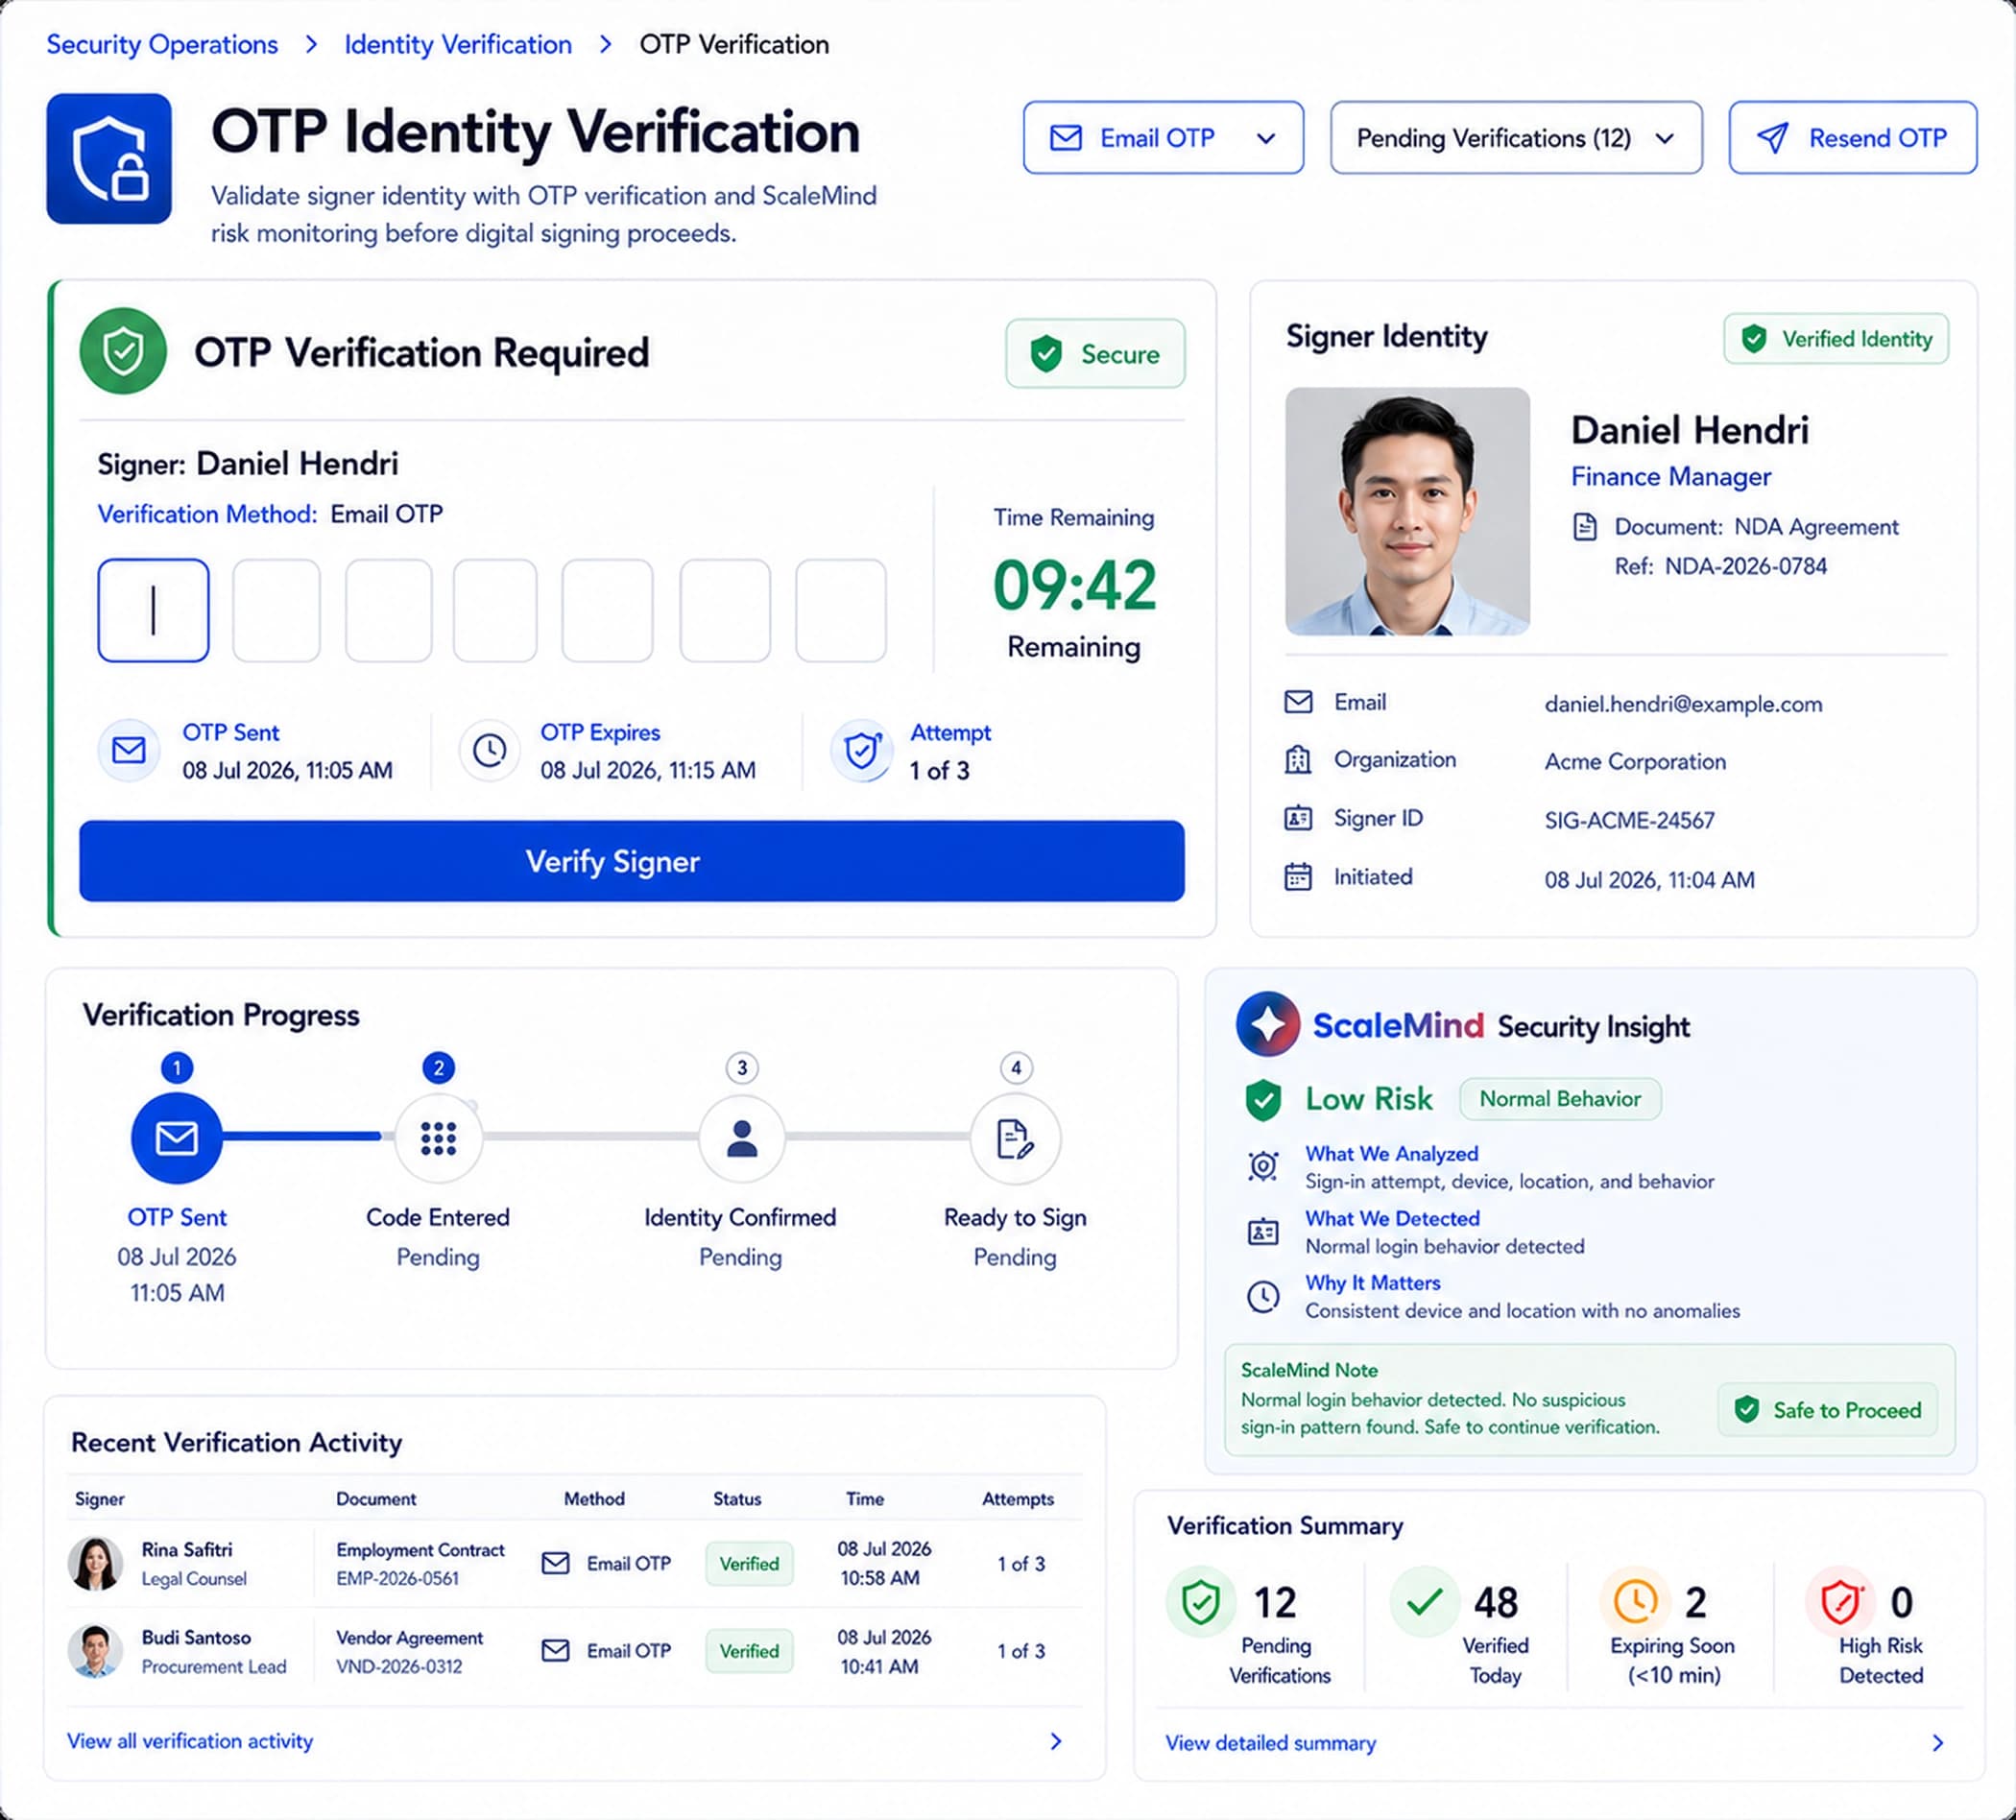The image size is (2016, 1820).
Task: Click the Verify Signer button
Action: click(632, 861)
